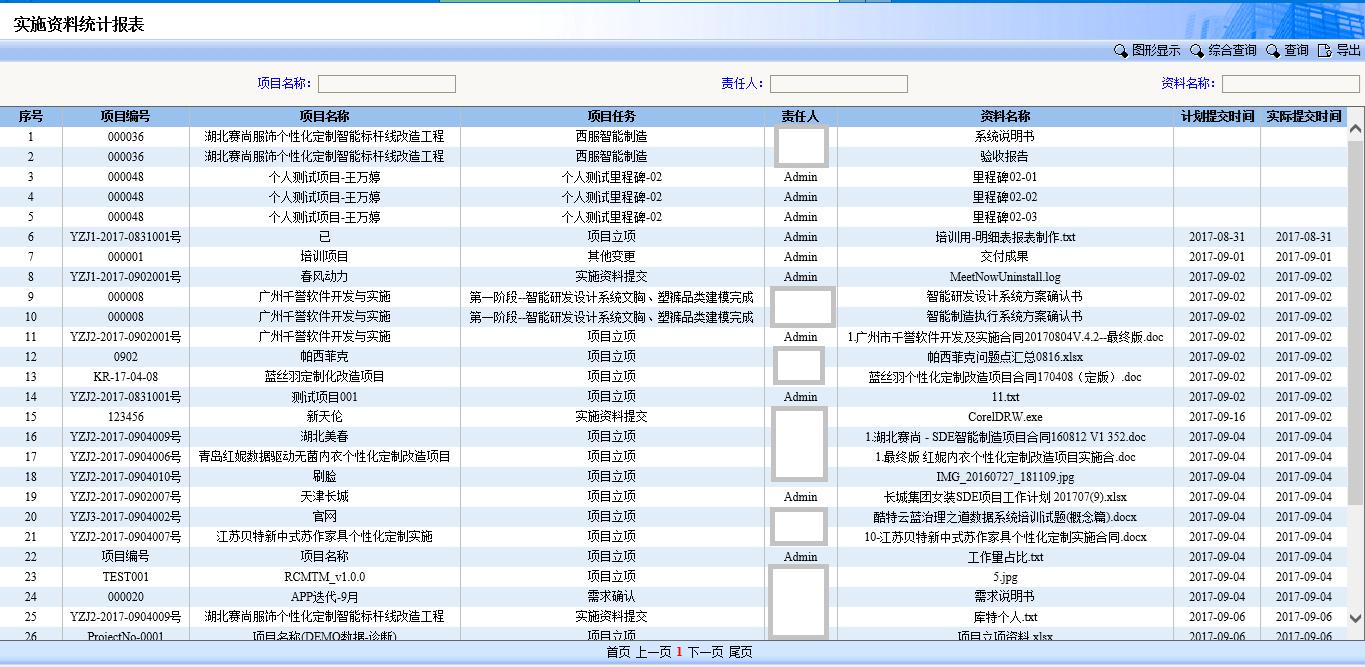The height and width of the screenshot is (667, 1365).
Task: Select the 资料名称 column header in table
Action: tap(1004, 117)
